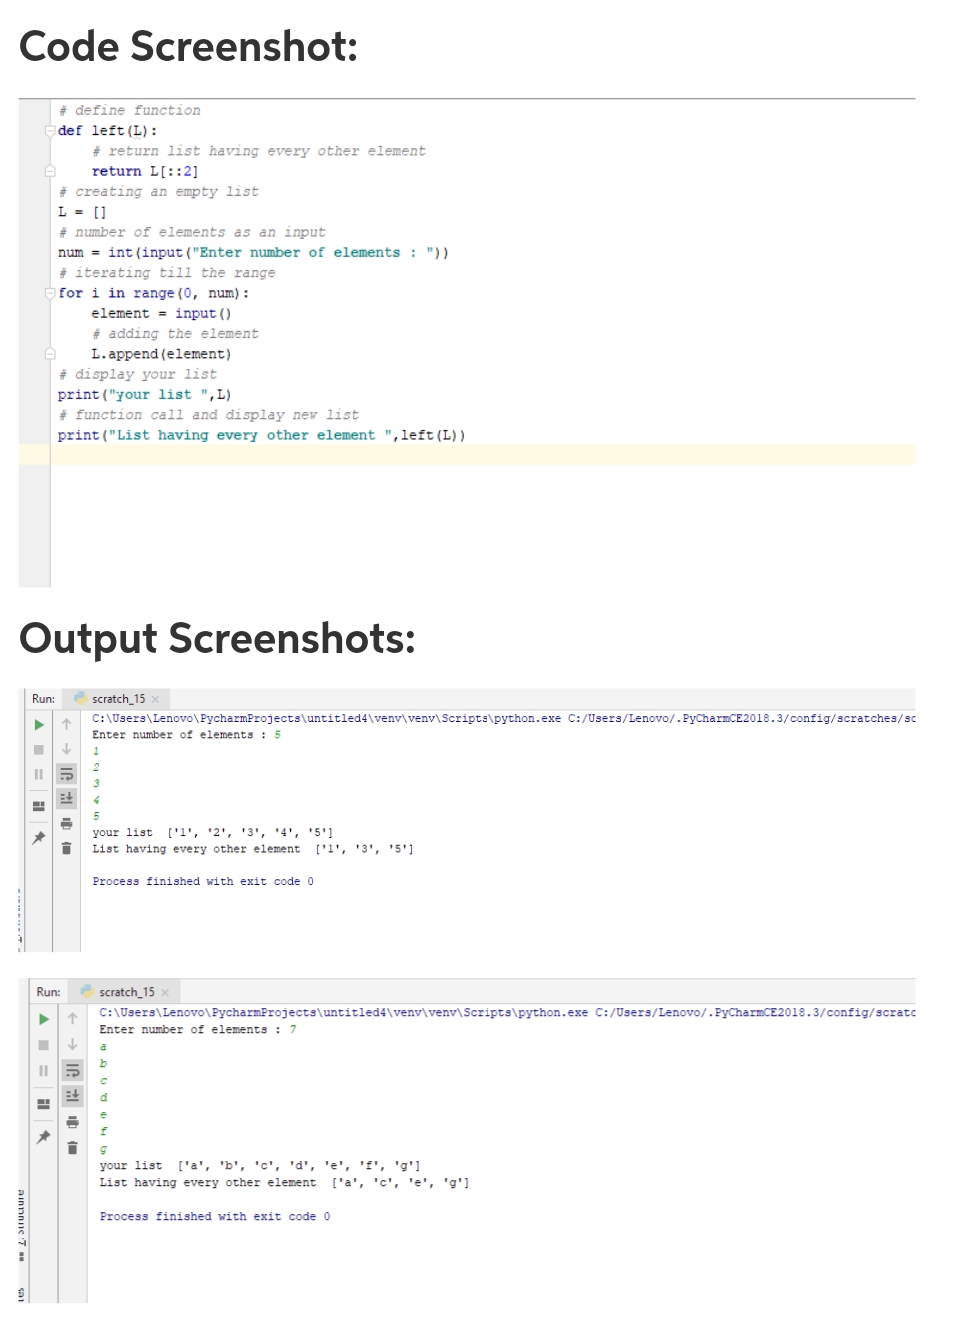Click fold end marker beside 'L.append(element)'
Viewport: 973px width, 1325px height.
click(x=50, y=354)
